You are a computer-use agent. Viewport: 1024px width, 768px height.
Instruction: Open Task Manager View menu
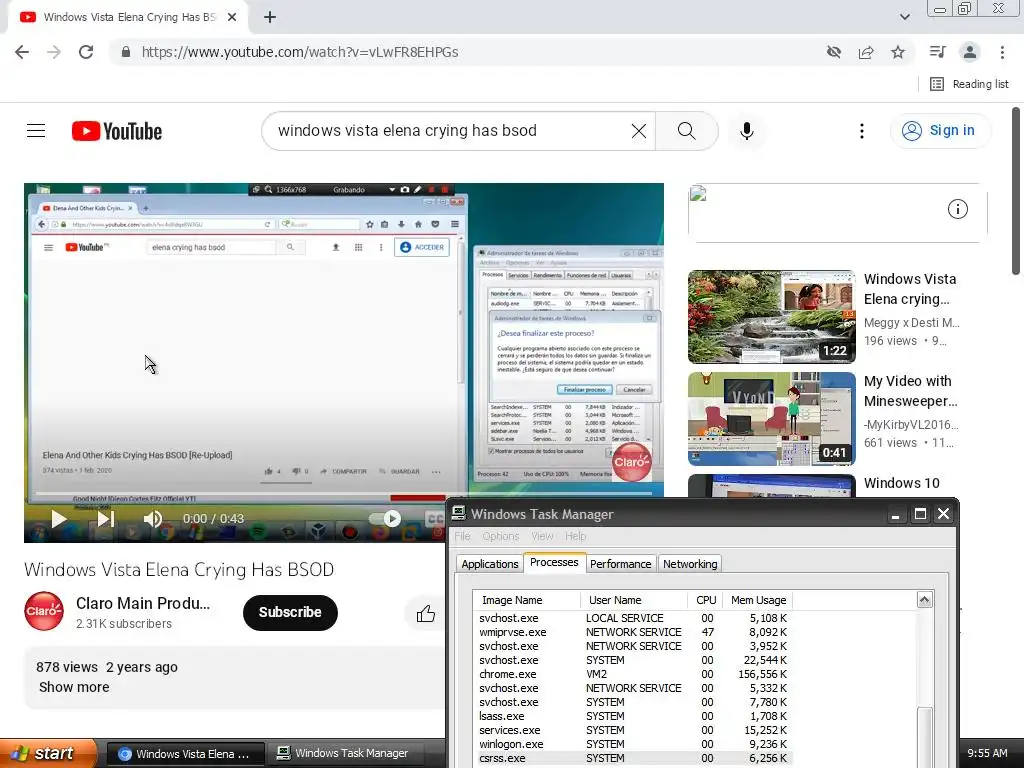542,536
